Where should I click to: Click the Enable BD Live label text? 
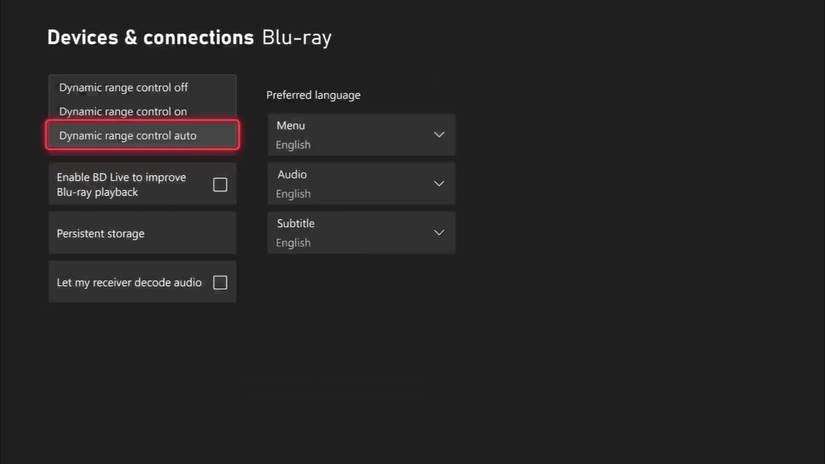(121, 185)
